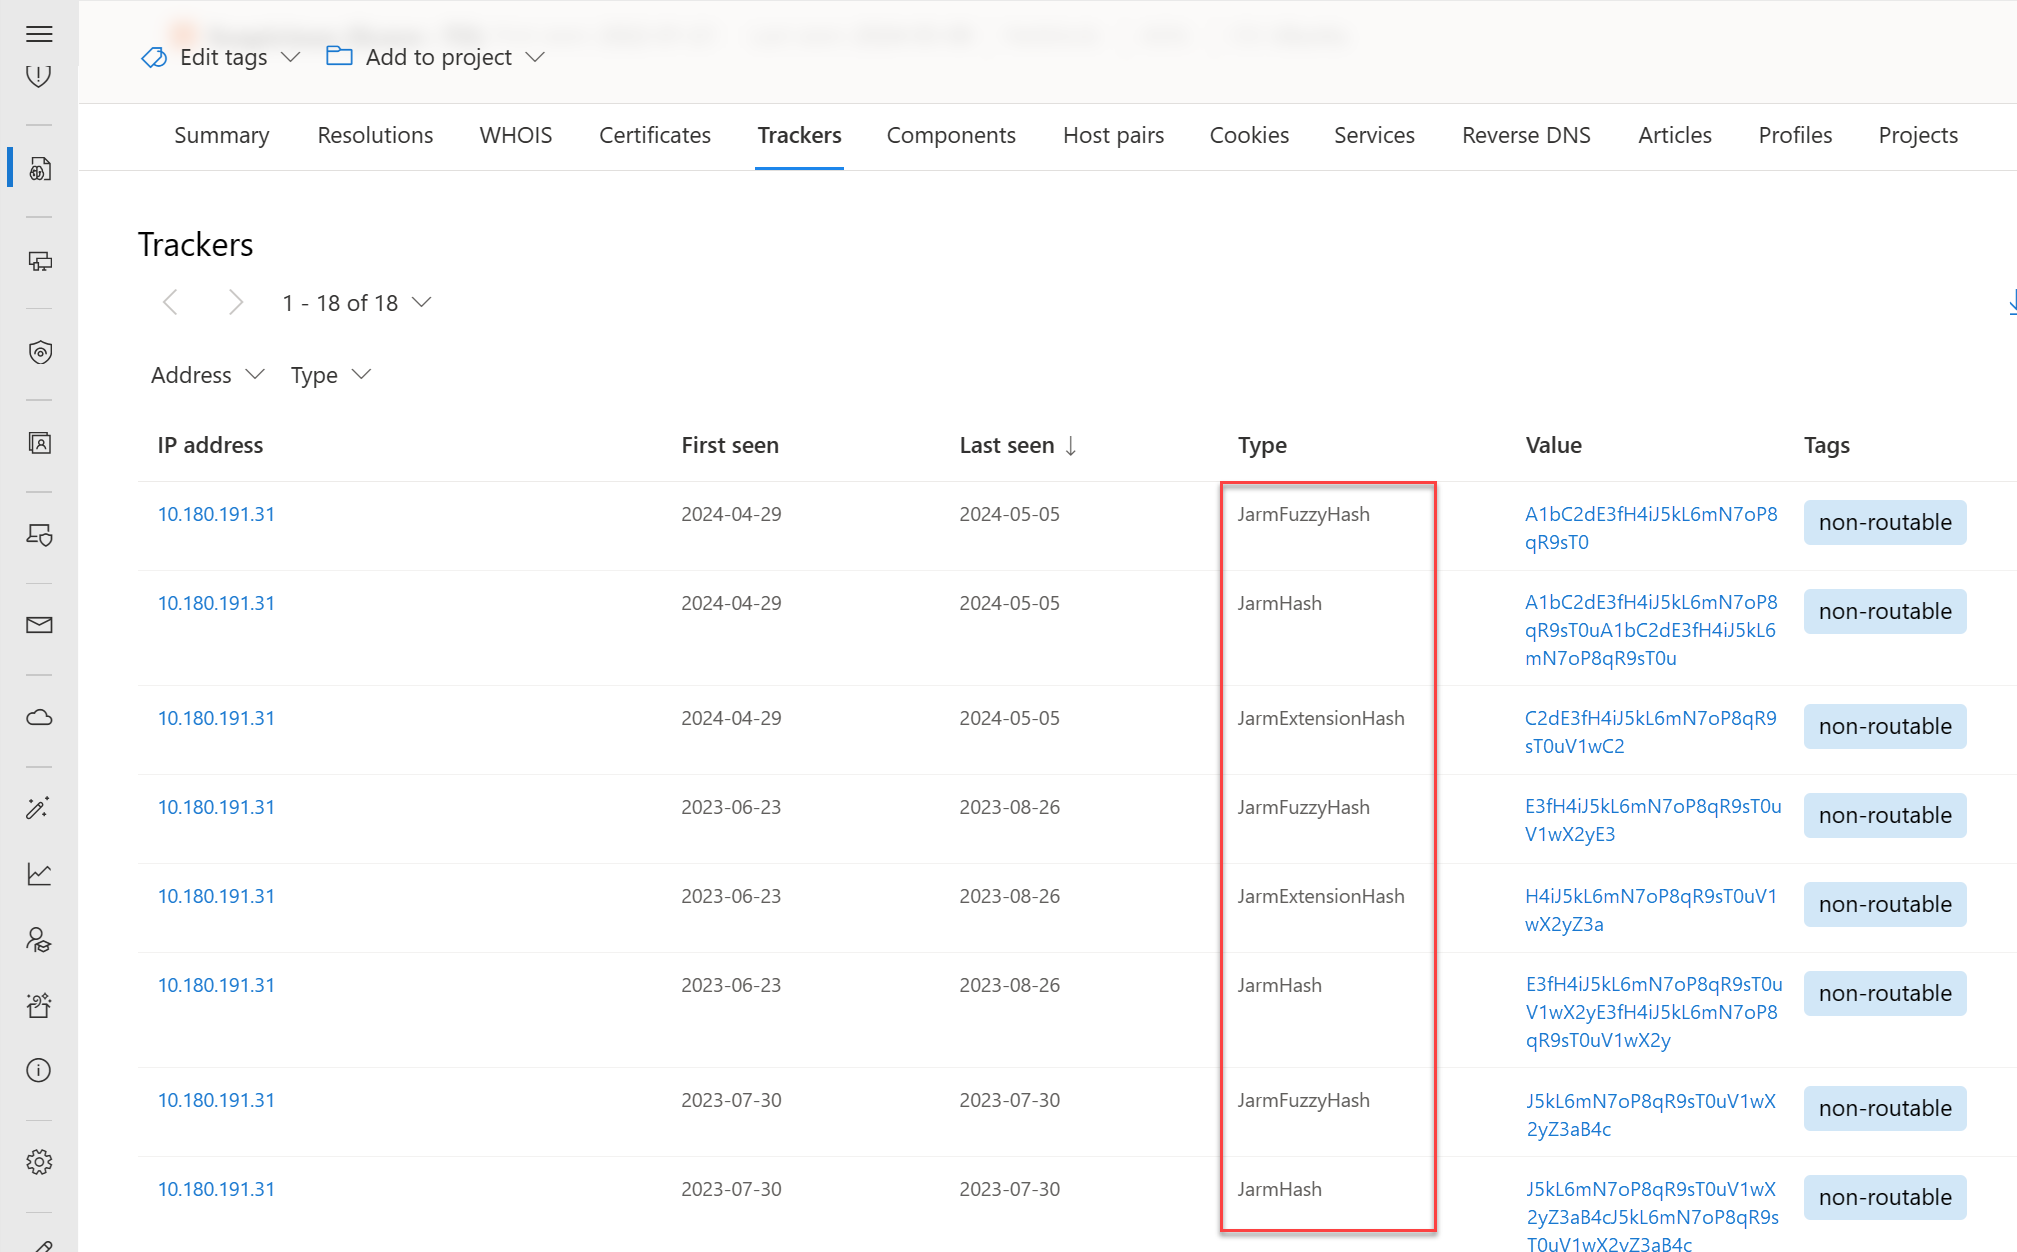2017x1252 pixels.
Task: Switch to the Certificates tab
Action: (655, 135)
